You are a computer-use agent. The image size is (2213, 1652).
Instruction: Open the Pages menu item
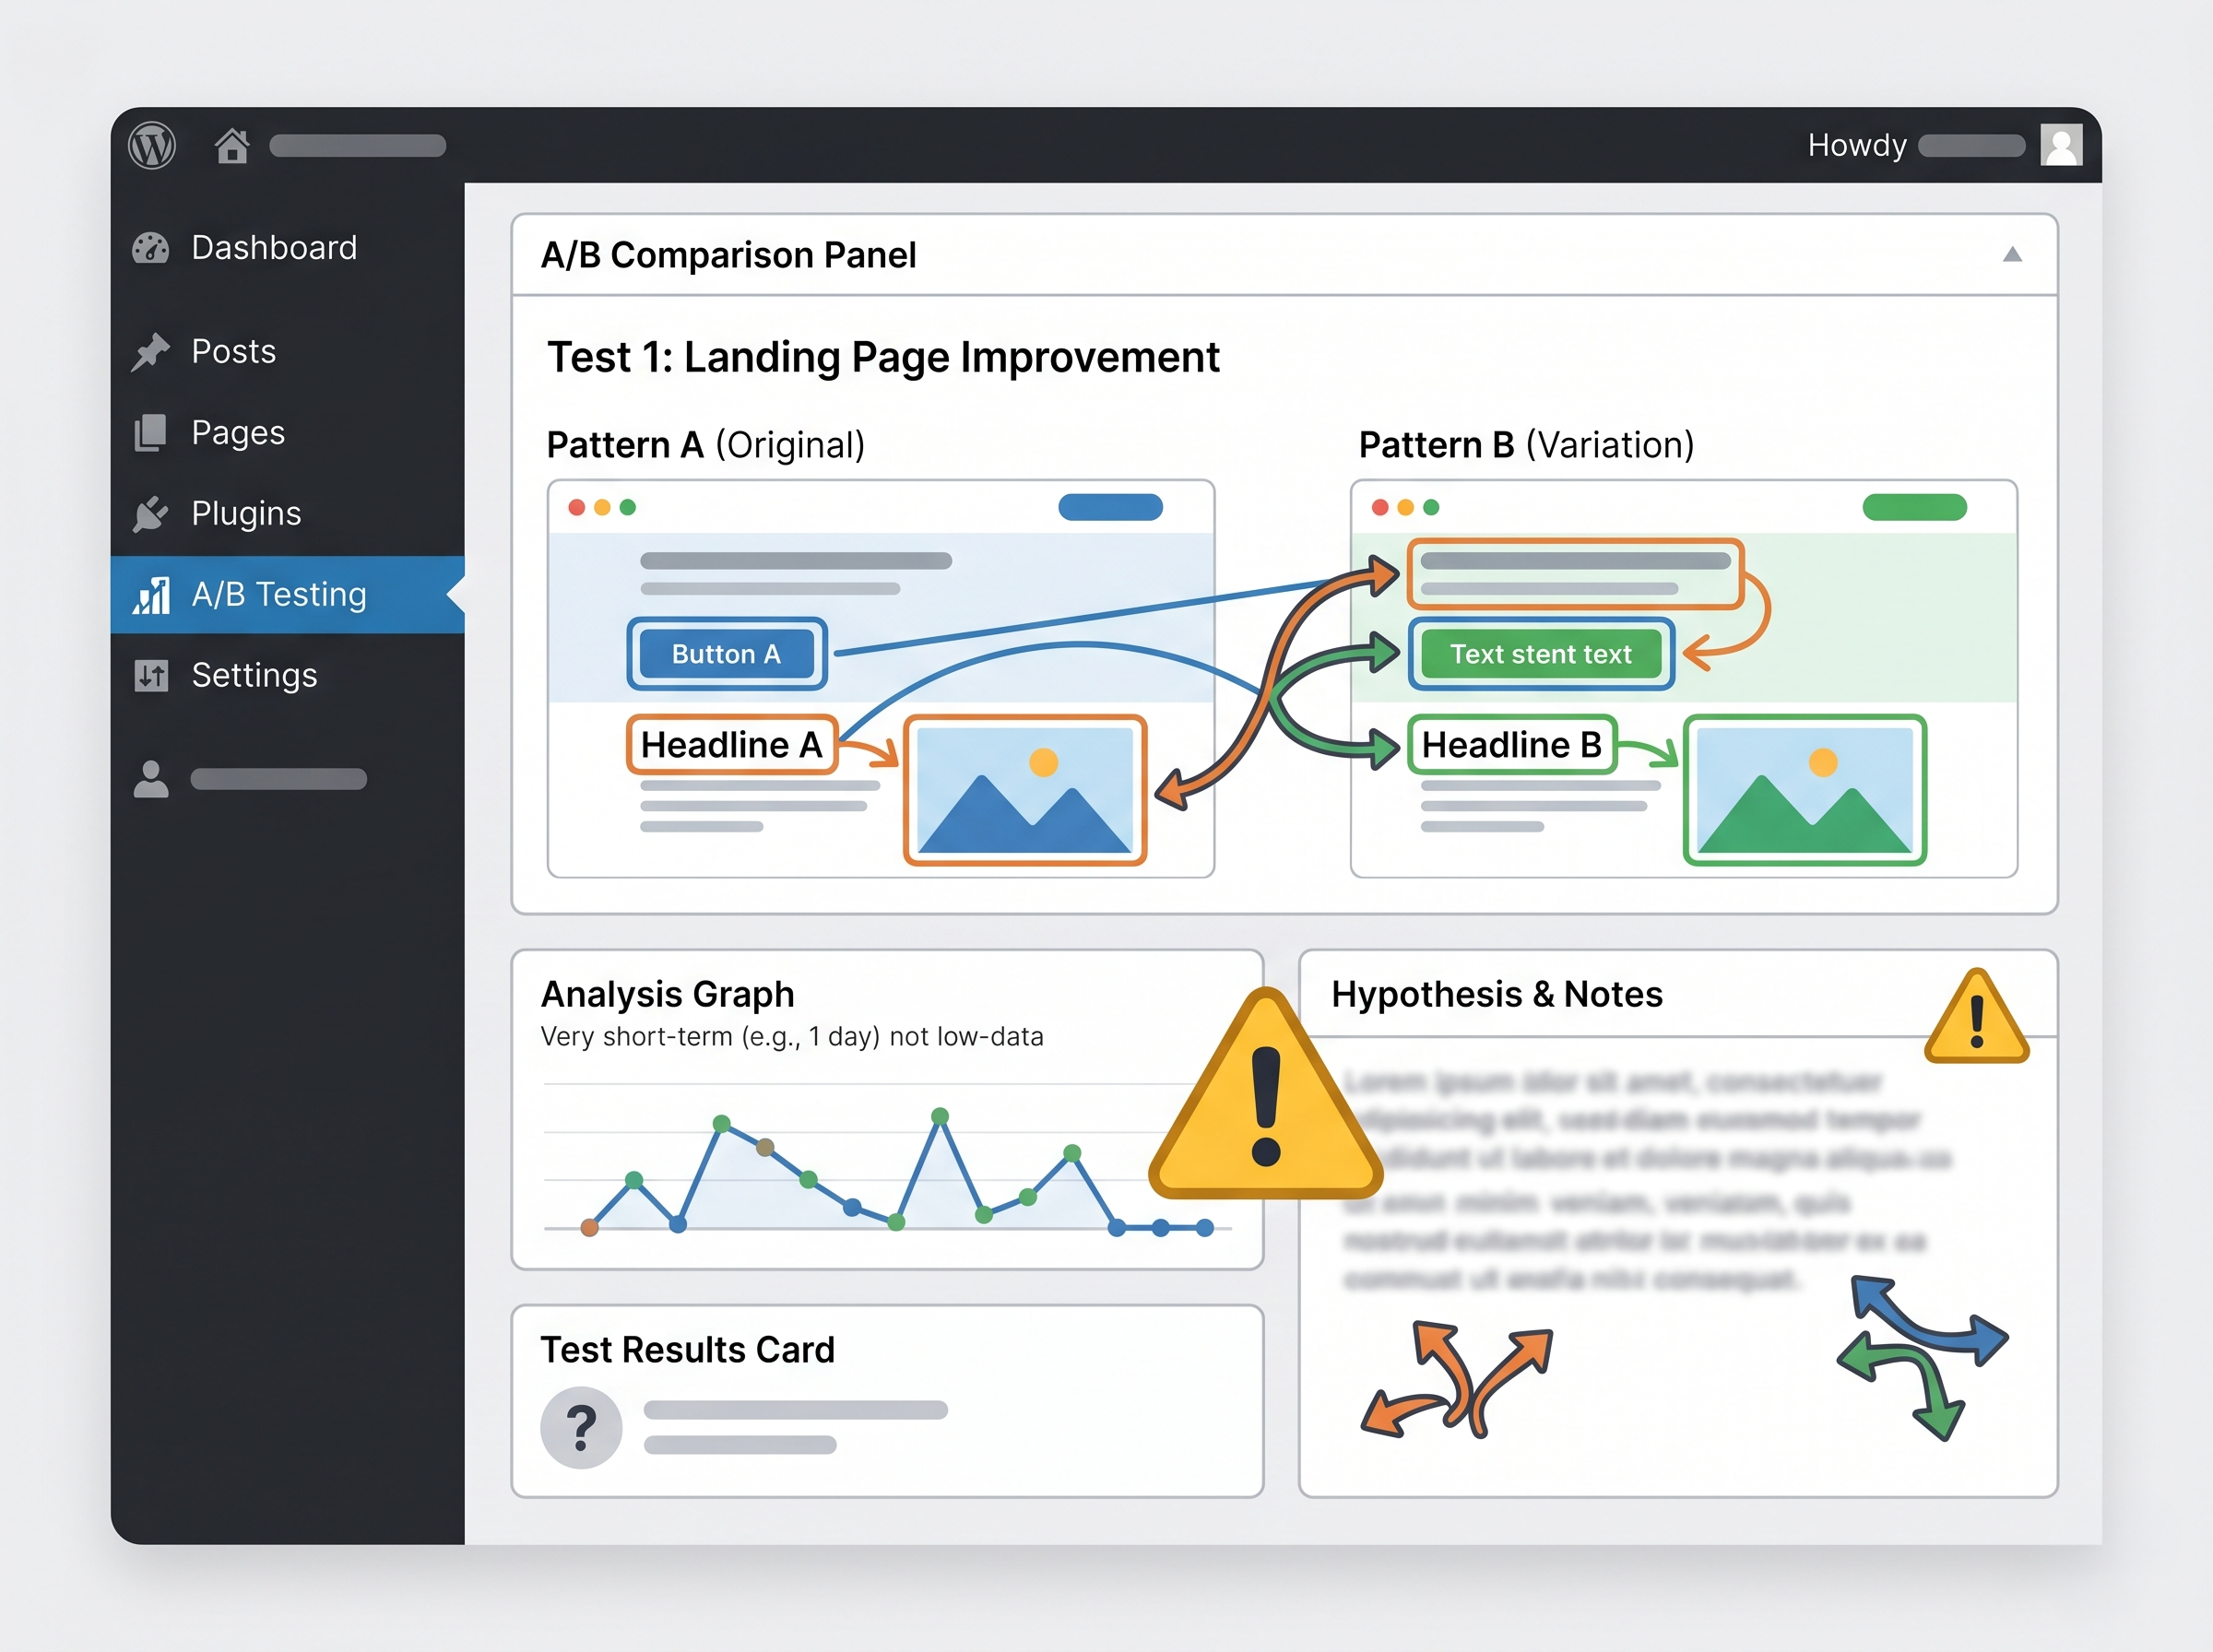pos(238,433)
